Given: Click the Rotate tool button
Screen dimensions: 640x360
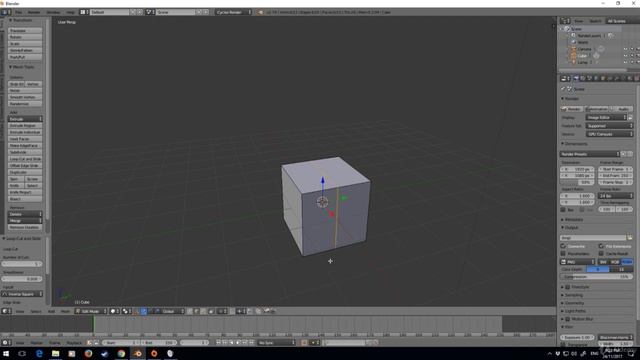Looking at the screenshot, I should pos(25,37).
